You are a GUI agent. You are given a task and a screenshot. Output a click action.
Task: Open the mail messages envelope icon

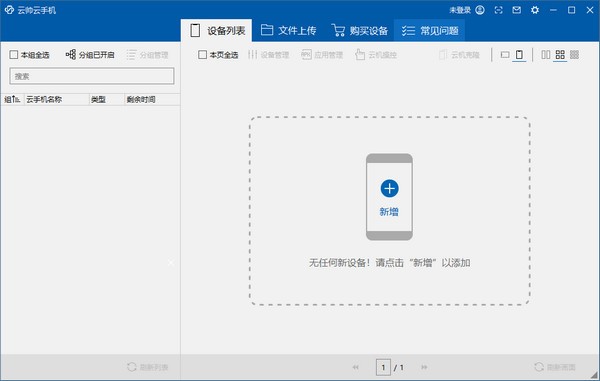(517, 10)
